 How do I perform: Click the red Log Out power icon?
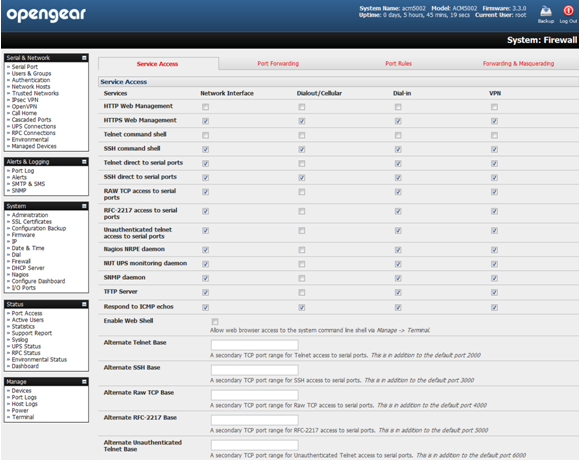[568, 11]
